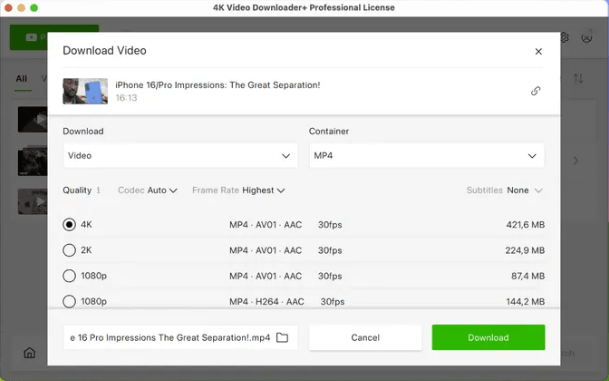The height and width of the screenshot is (381, 609).
Task: Select 1080p AV01 quality option
Action: coord(69,276)
